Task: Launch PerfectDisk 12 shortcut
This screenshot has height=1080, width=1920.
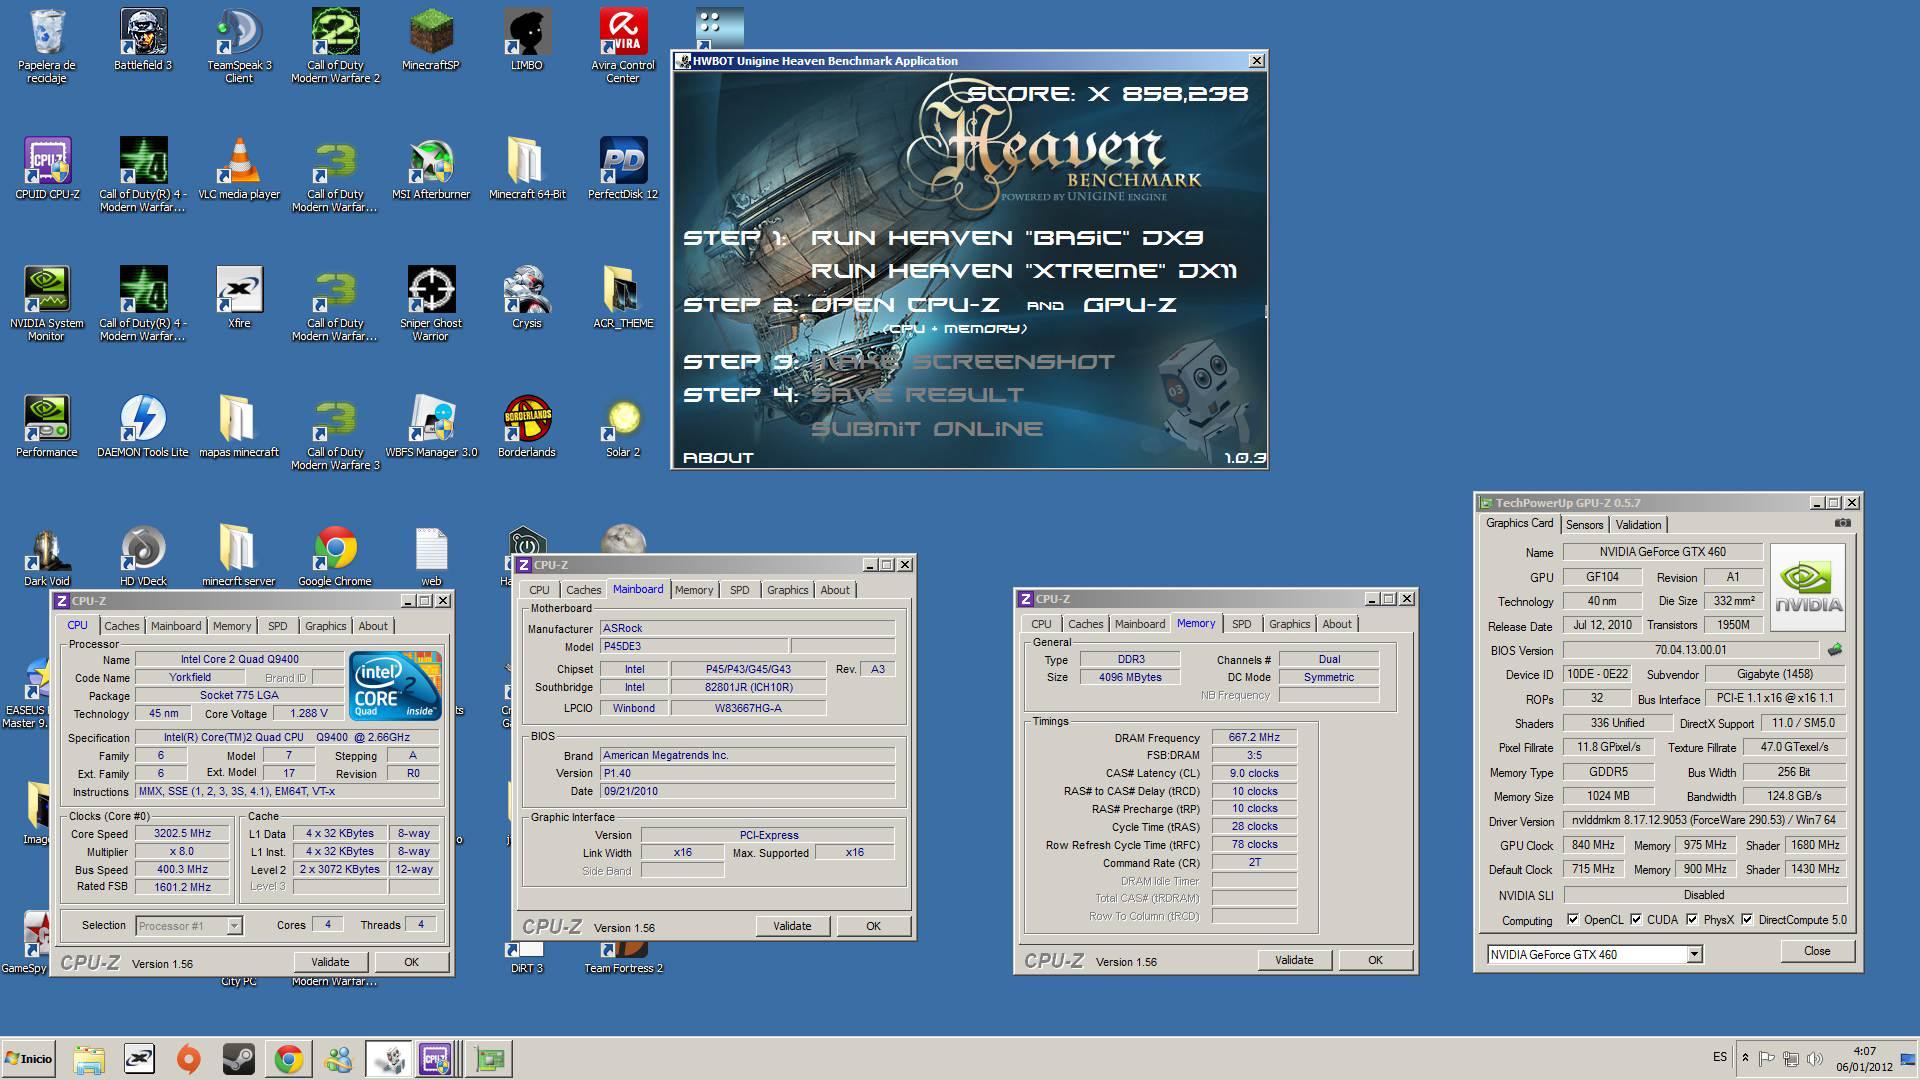Action: click(623, 168)
